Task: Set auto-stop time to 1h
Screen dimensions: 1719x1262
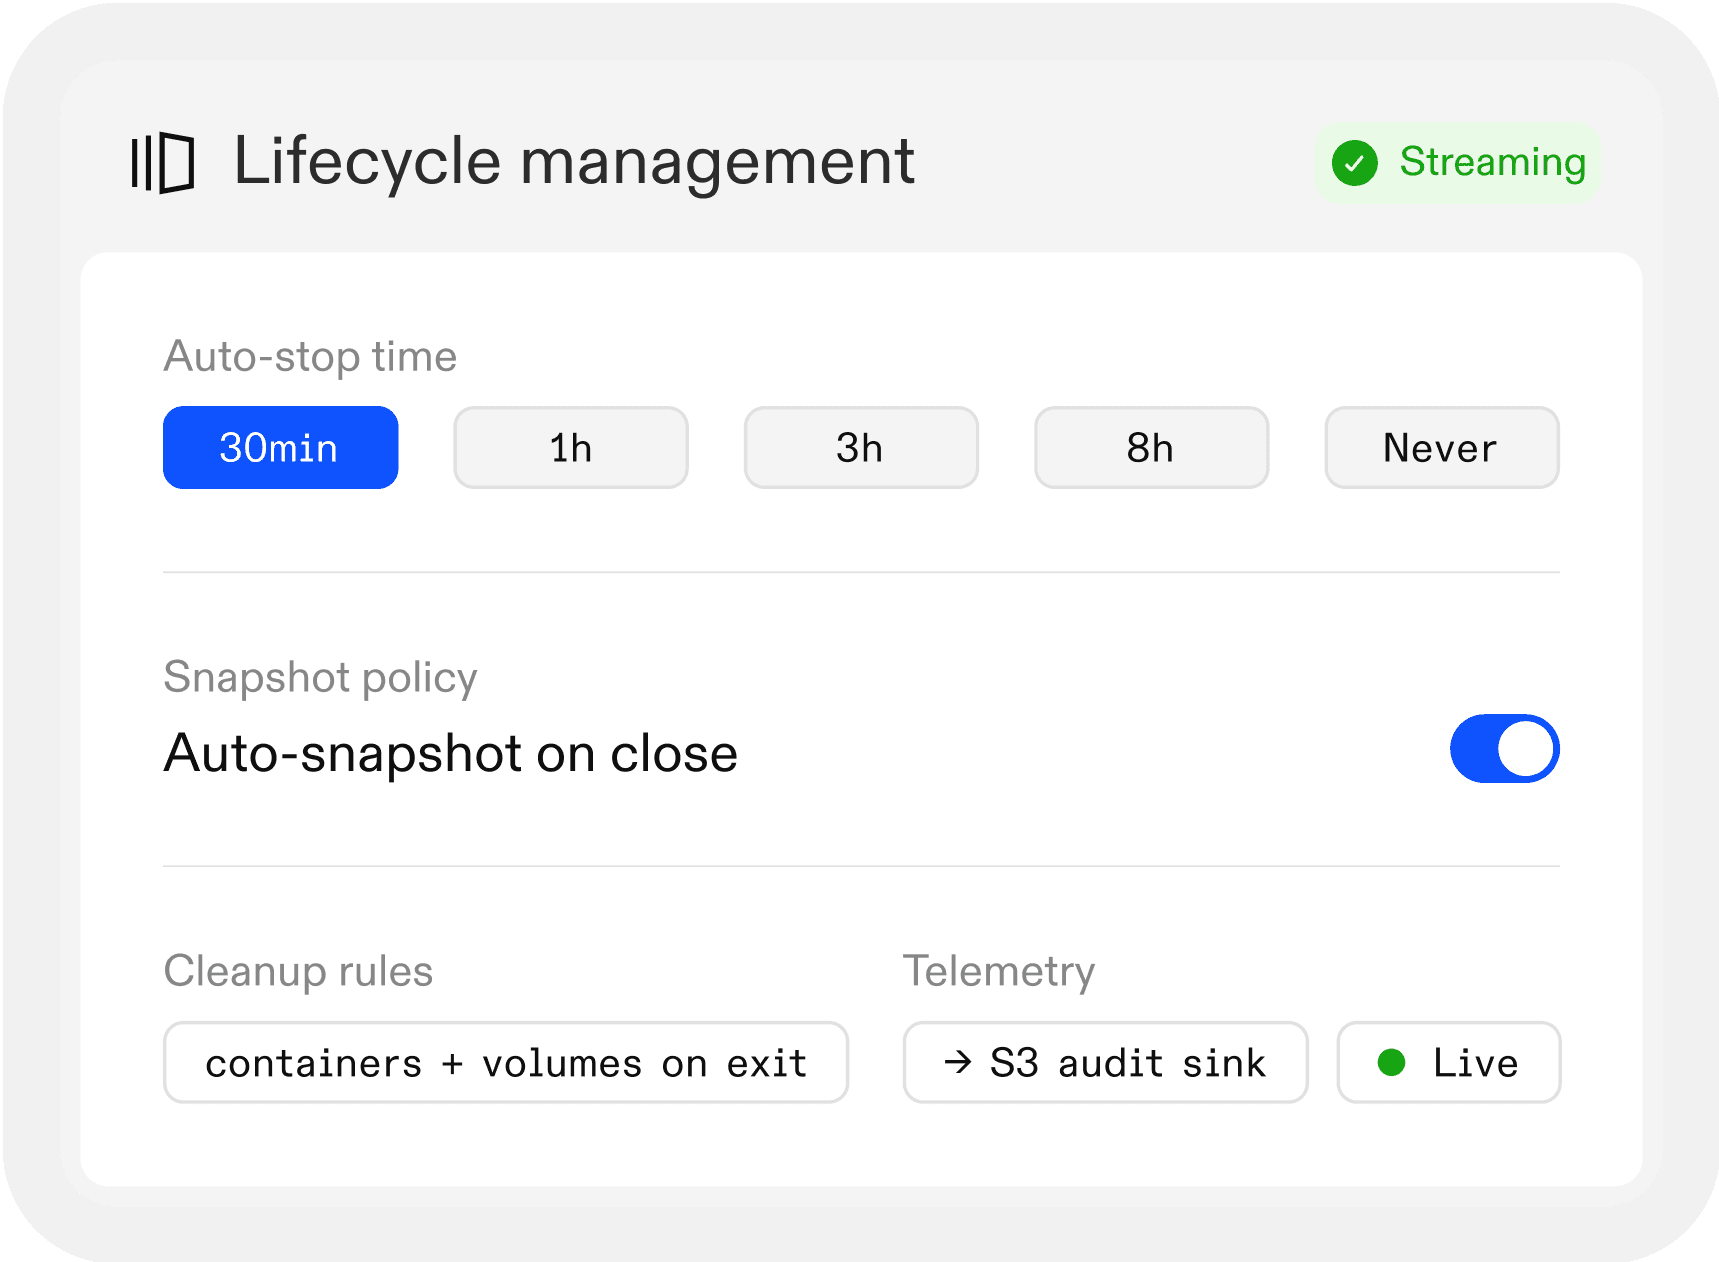Action: pyautogui.click(x=571, y=448)
